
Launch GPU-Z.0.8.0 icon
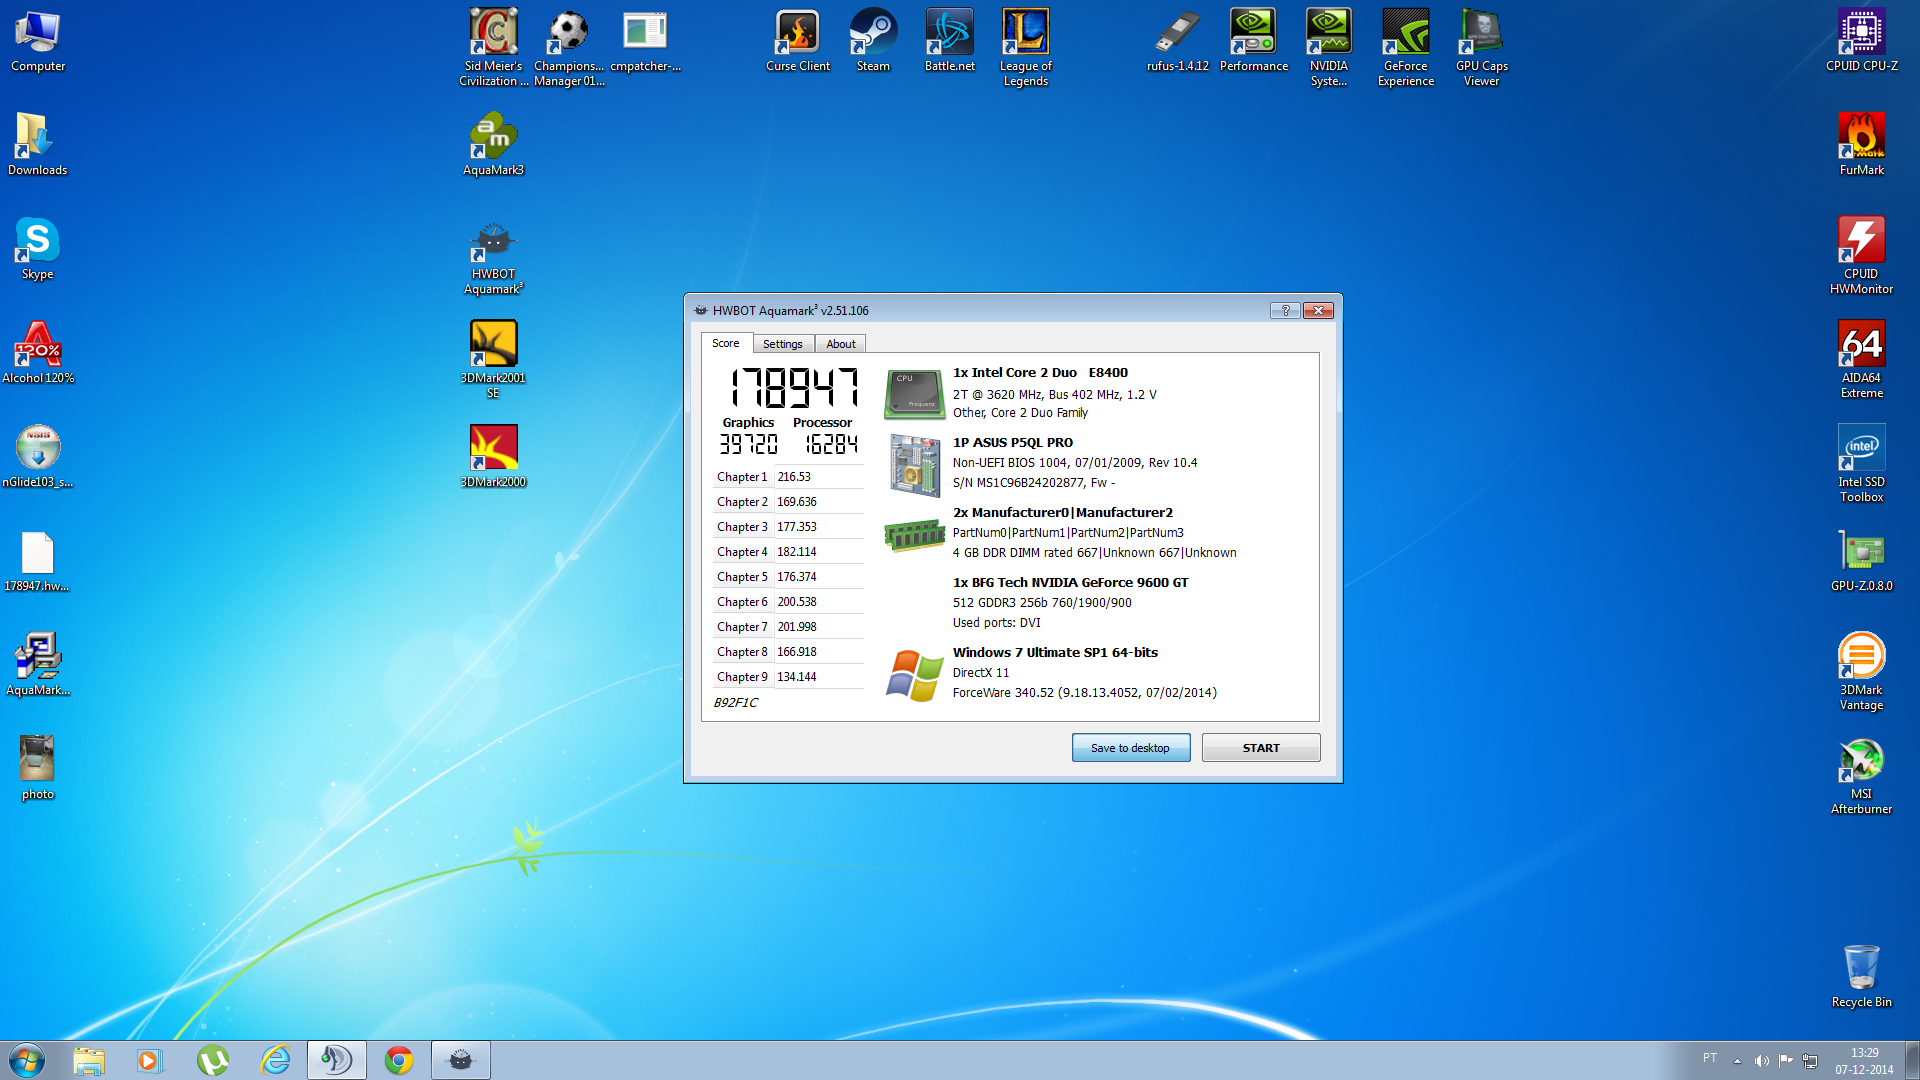pyautogui.click(x=1861, y=562)
